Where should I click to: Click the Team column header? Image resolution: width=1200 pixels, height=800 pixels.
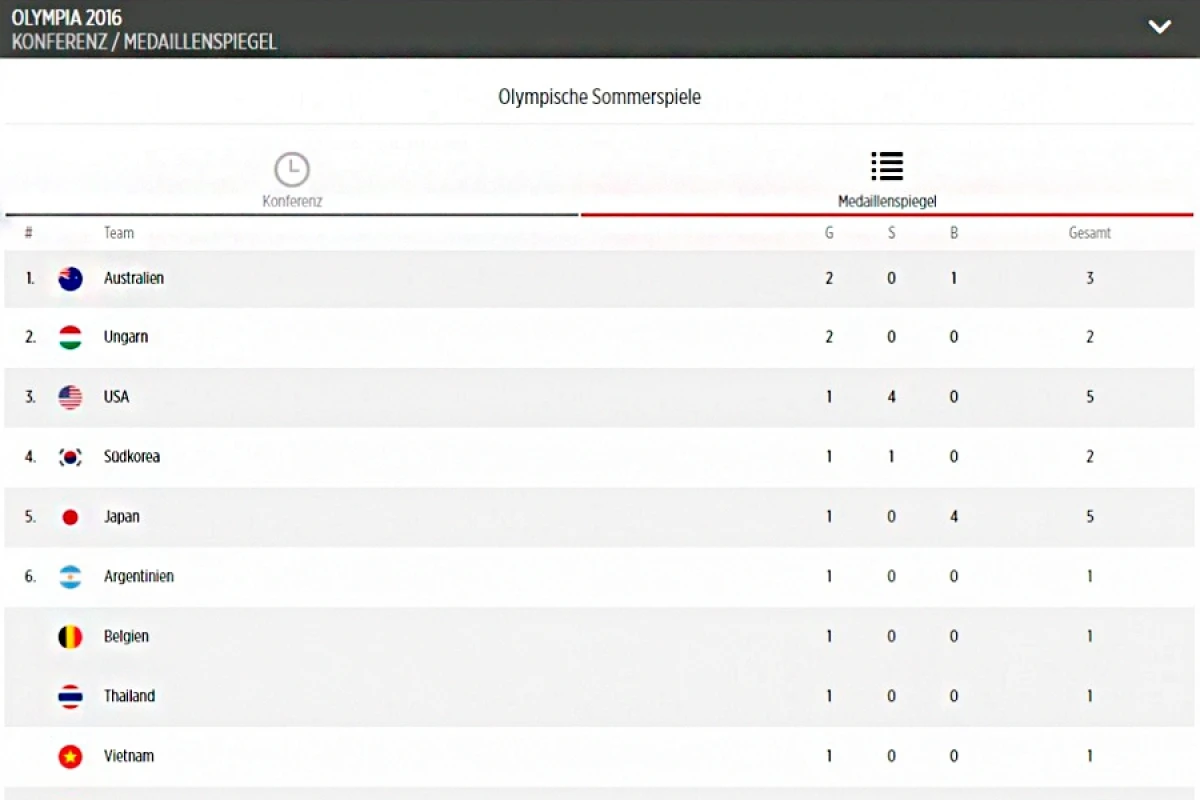click(119, 233)
